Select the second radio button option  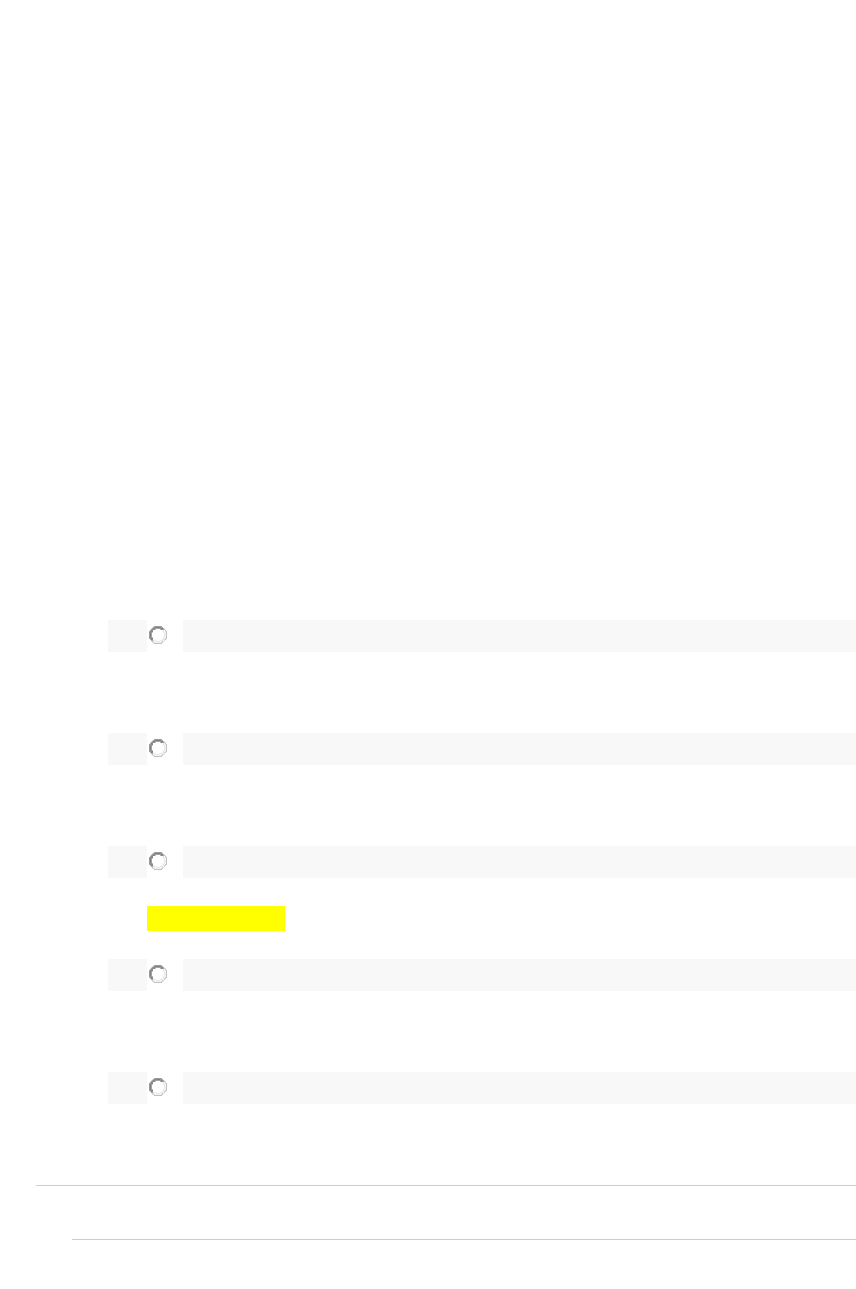click(x=158, y=748)
